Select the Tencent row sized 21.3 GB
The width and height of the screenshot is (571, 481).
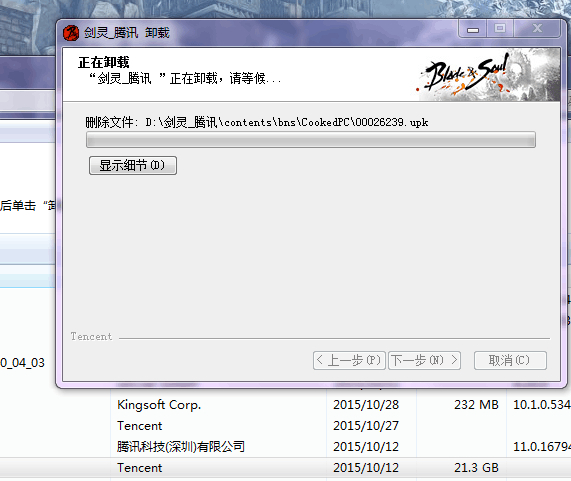286,468
